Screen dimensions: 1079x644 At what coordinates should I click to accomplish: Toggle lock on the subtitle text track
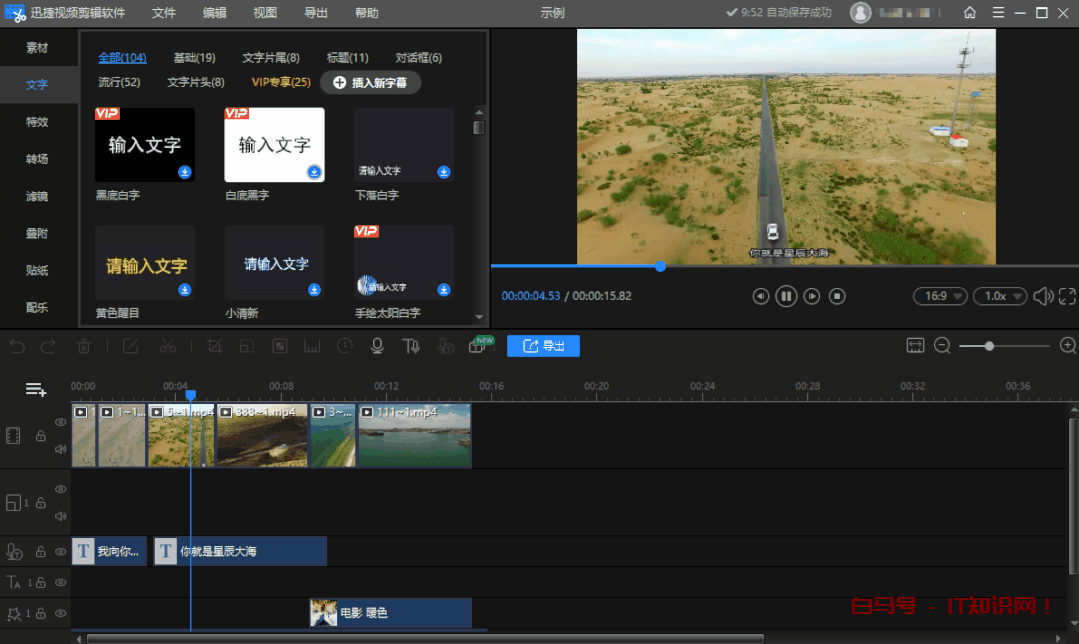[x=41, y=551]
